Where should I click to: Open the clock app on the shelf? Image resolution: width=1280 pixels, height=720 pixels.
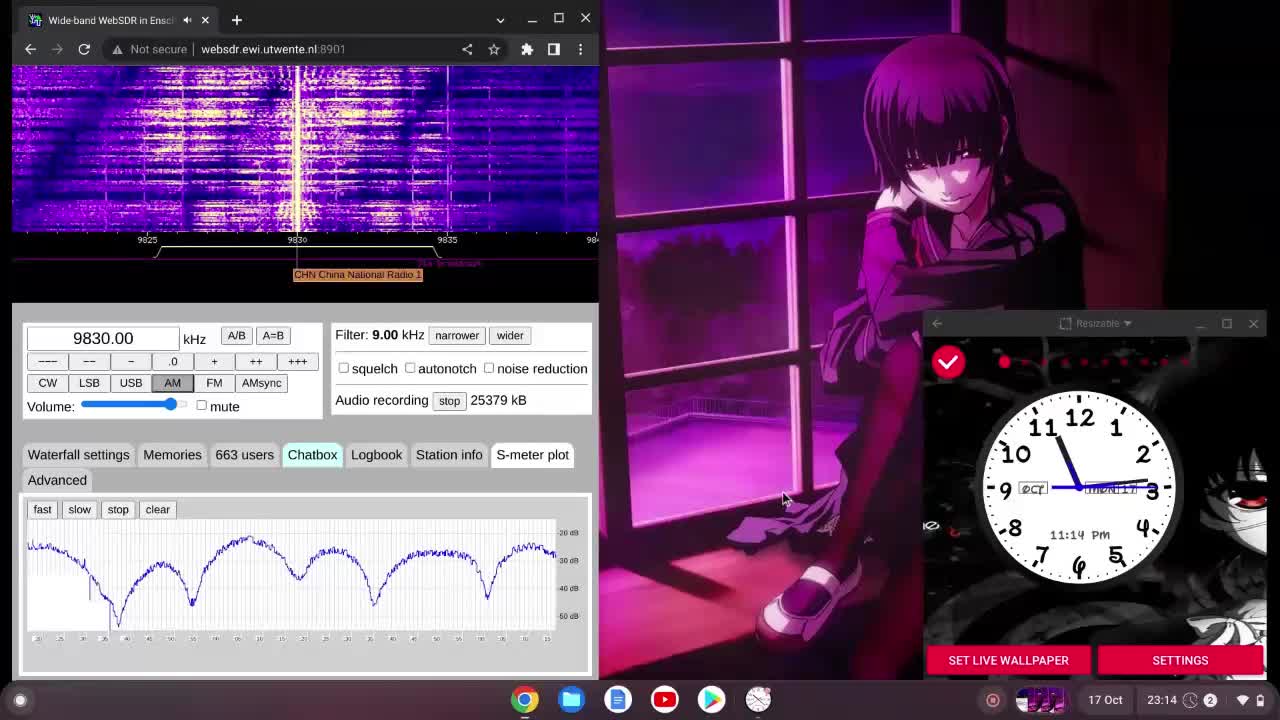(x=758, y=700)
